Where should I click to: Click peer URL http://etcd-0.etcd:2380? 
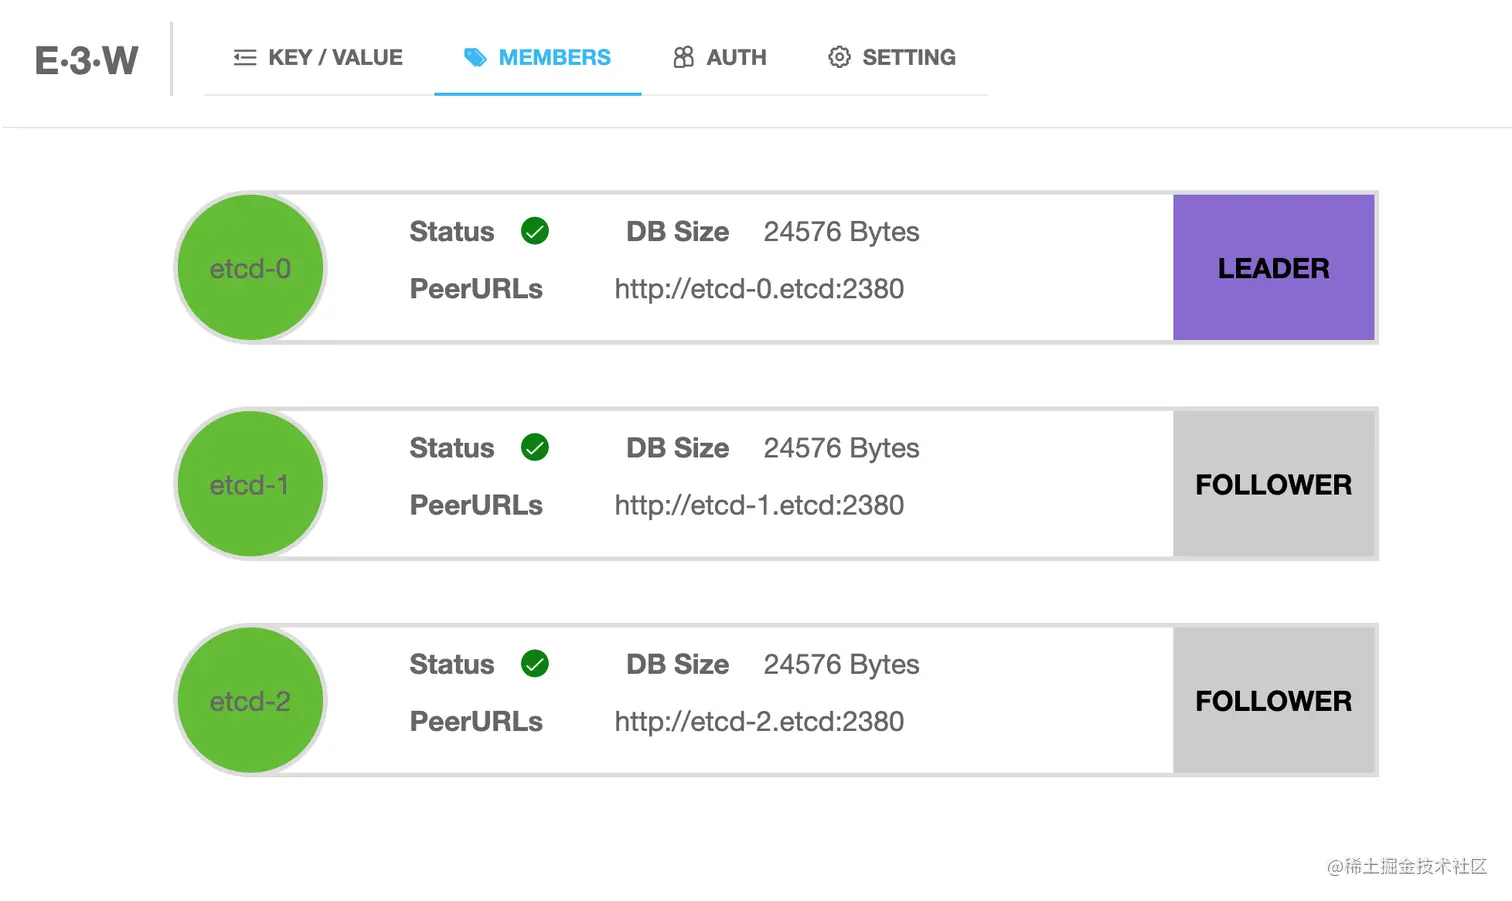pyautogui.click(x=759, y=289)
